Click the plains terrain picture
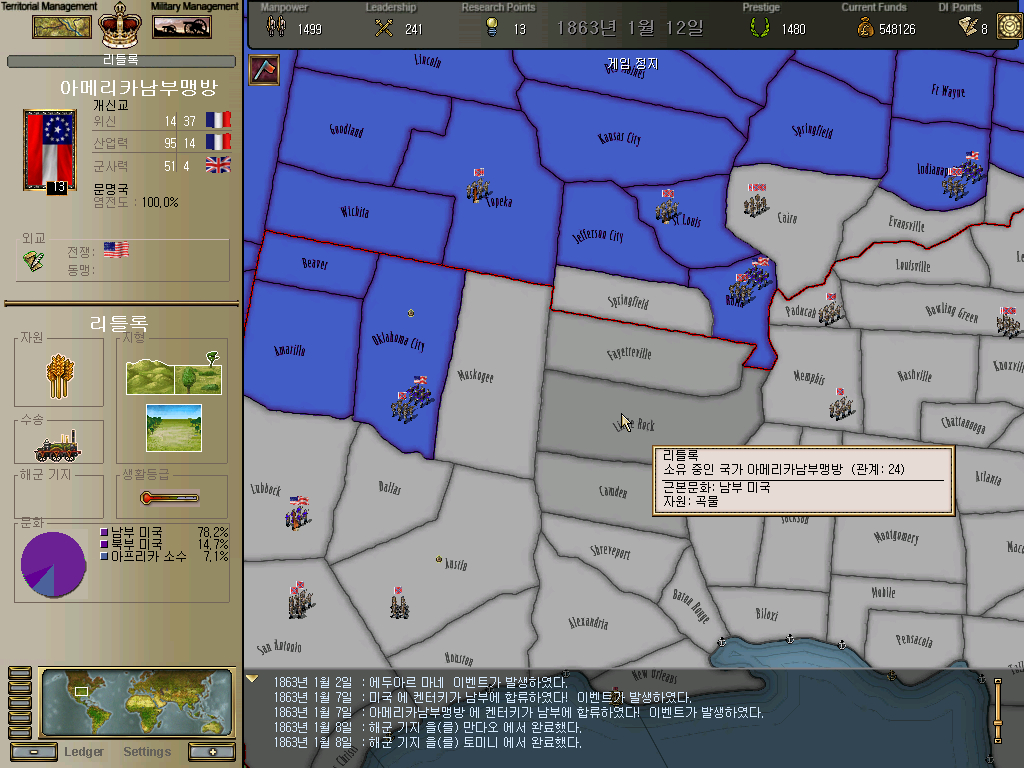 (174, 428)
